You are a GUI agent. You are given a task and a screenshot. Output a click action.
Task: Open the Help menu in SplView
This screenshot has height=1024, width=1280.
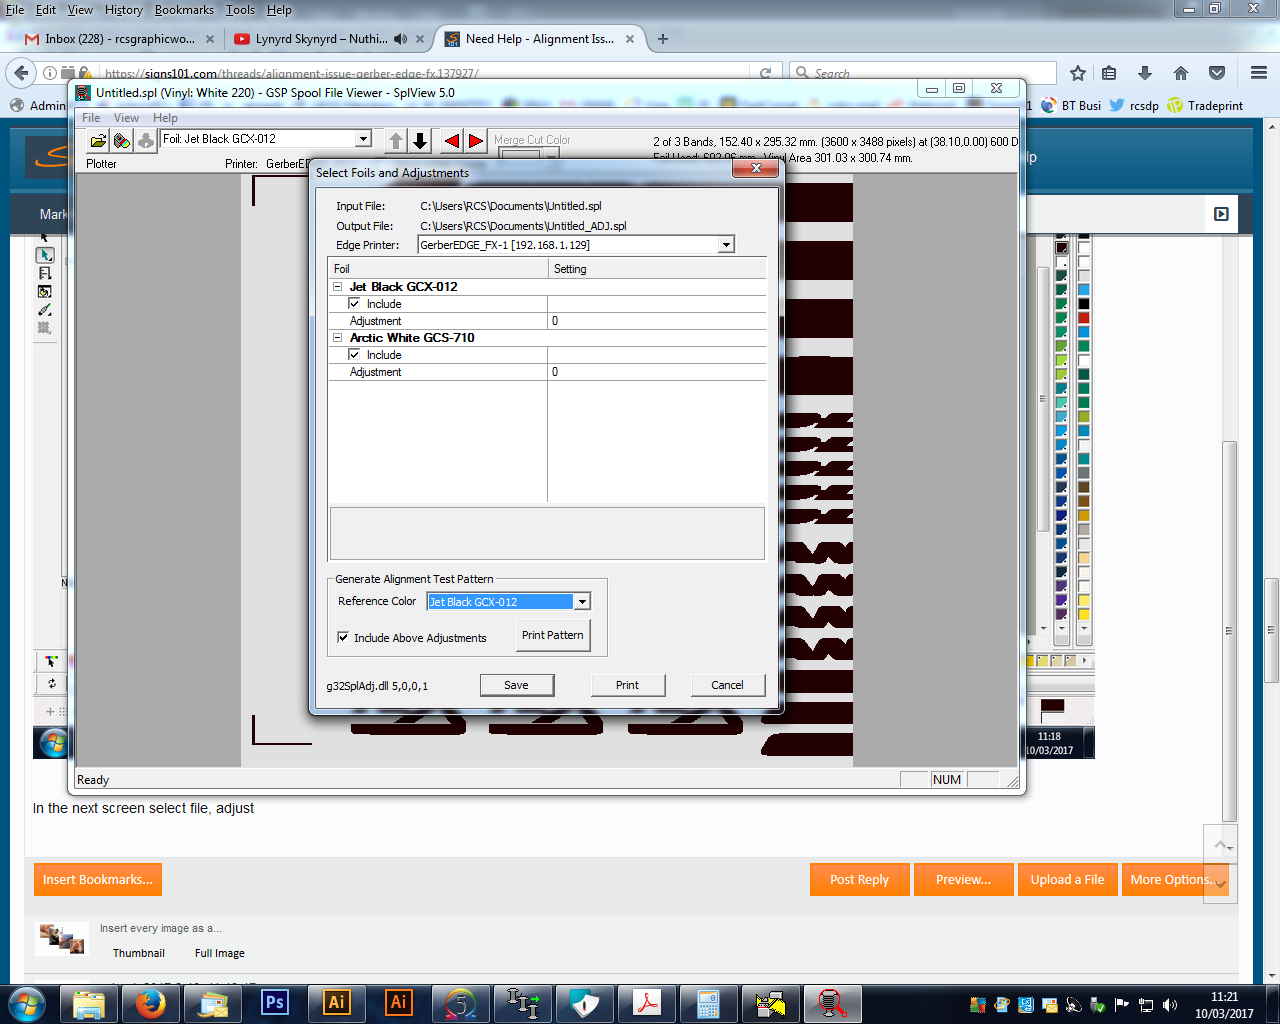coord(166,118)
